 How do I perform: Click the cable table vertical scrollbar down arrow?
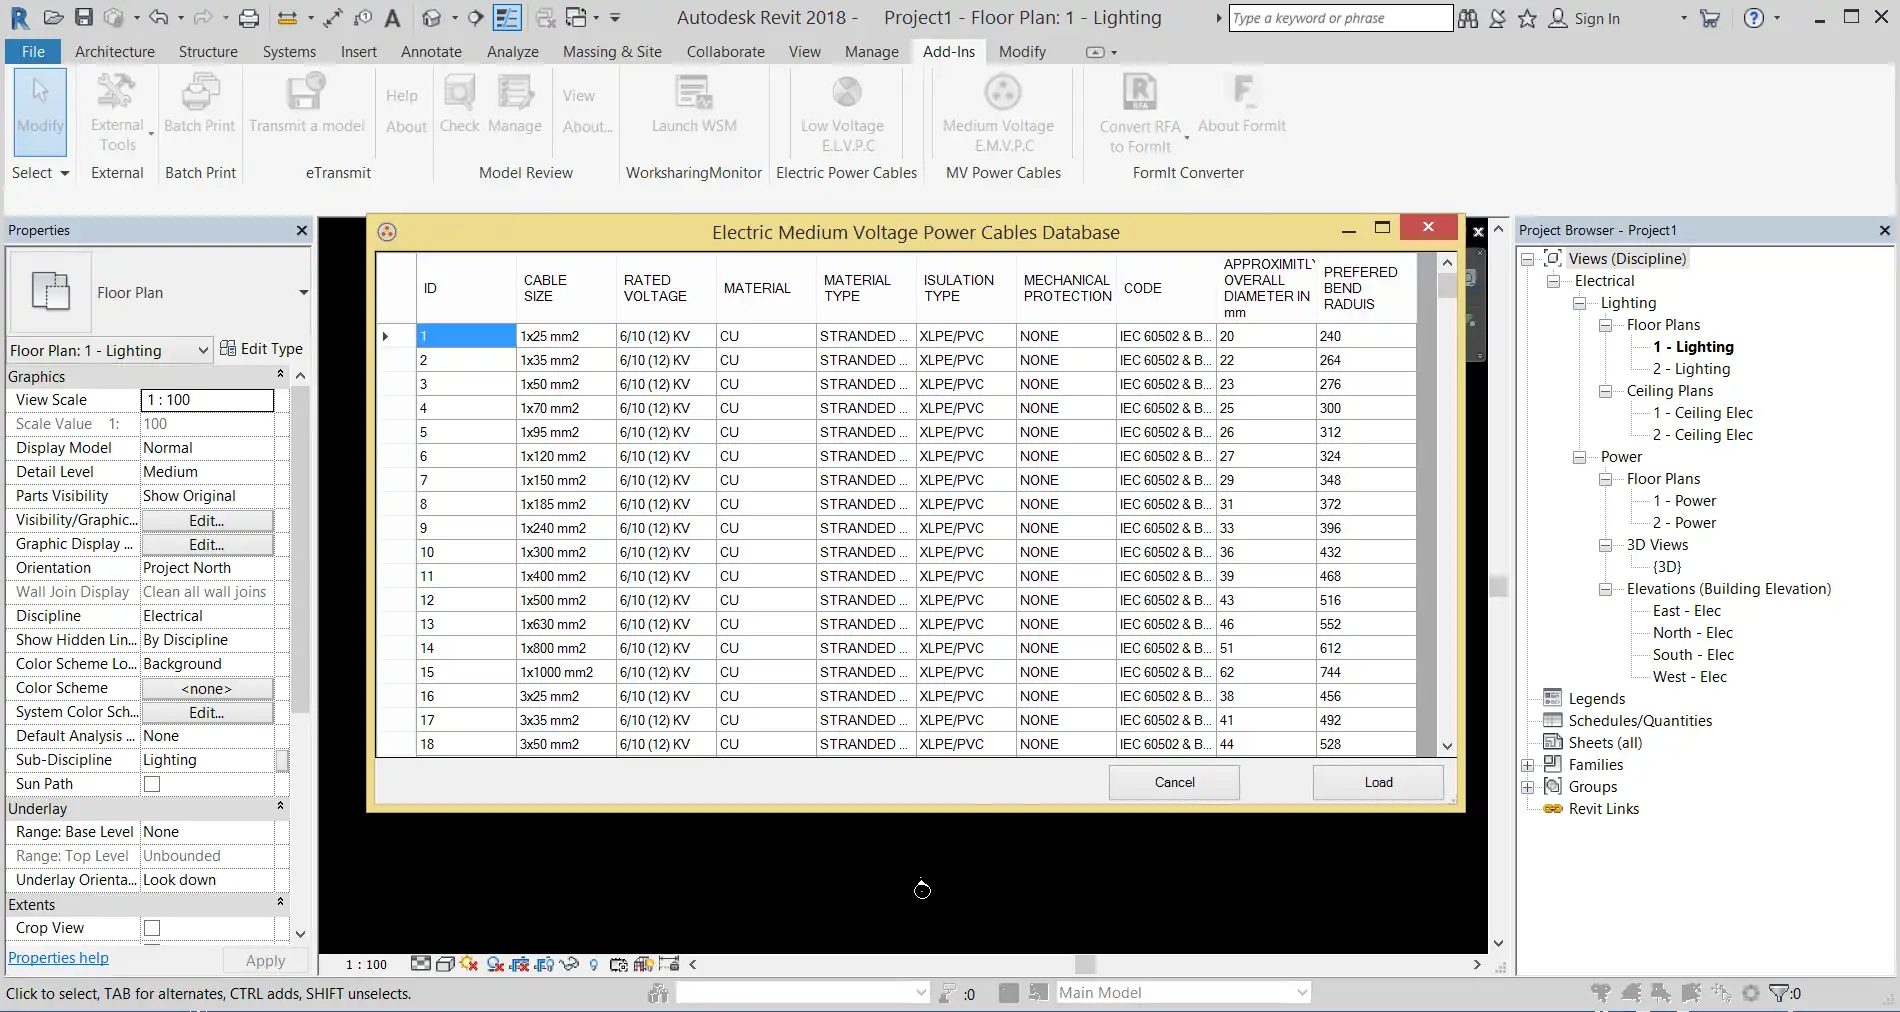tap(1446, 746)
